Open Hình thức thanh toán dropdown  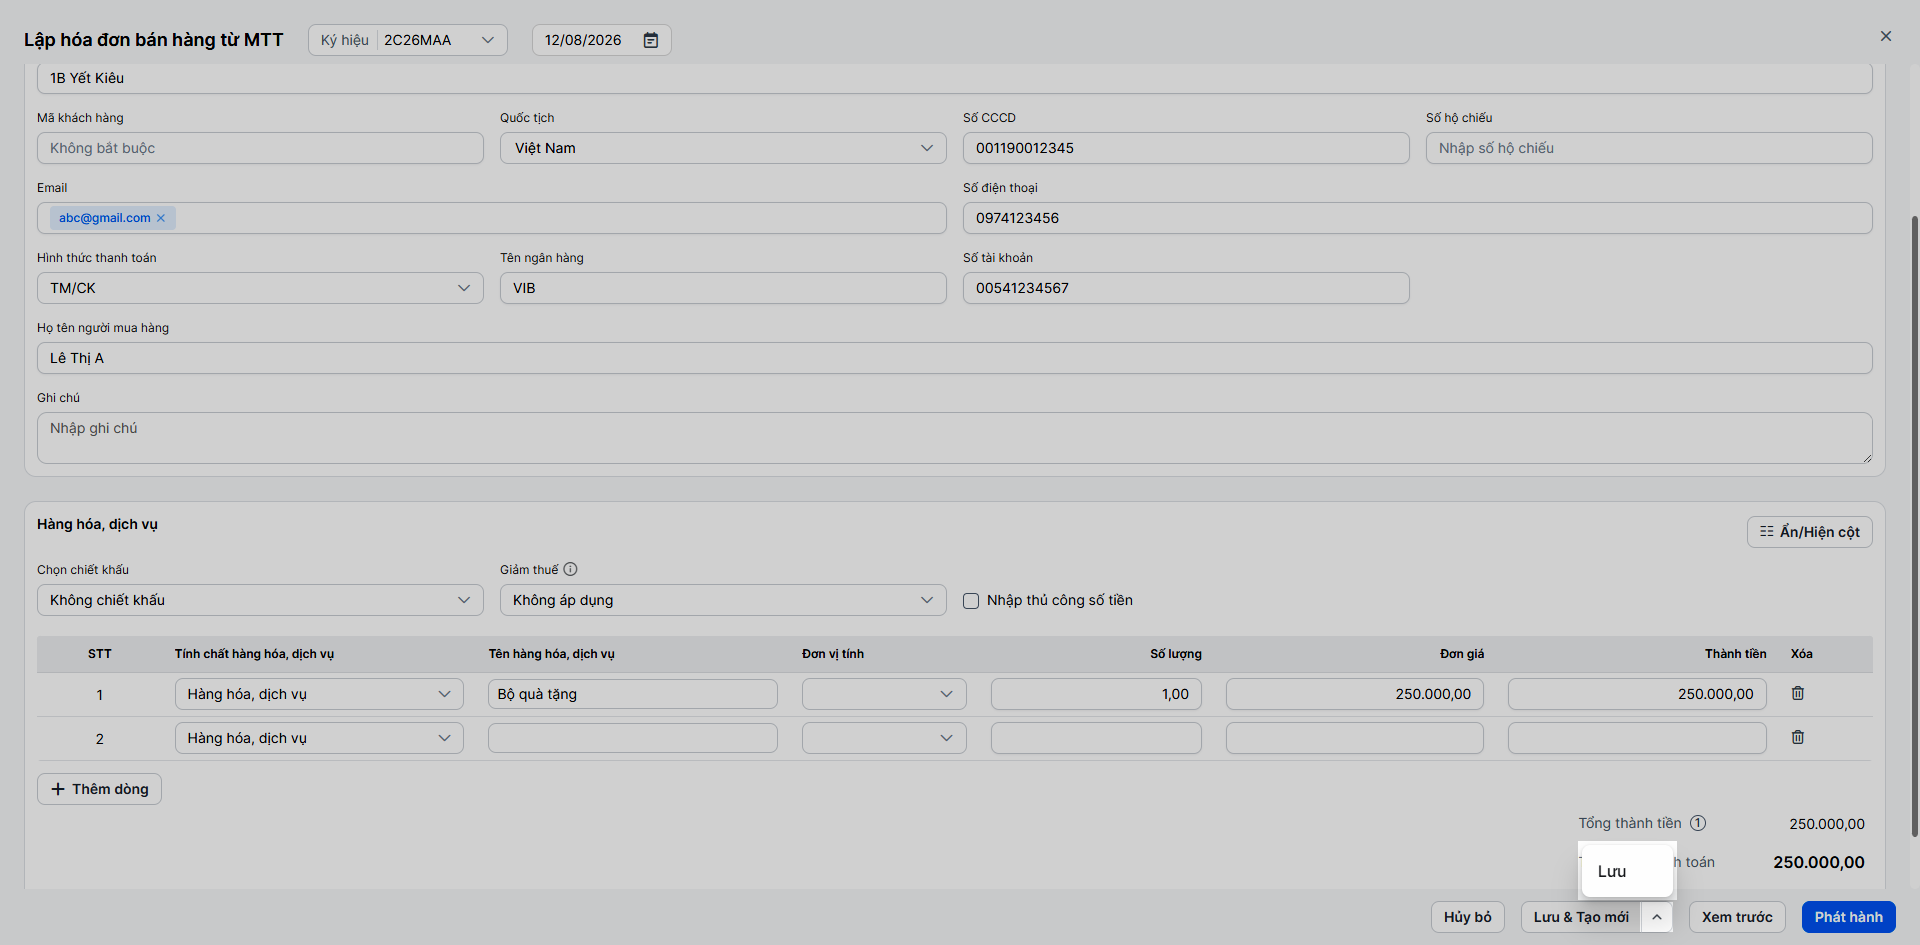(x=260, y=288)
